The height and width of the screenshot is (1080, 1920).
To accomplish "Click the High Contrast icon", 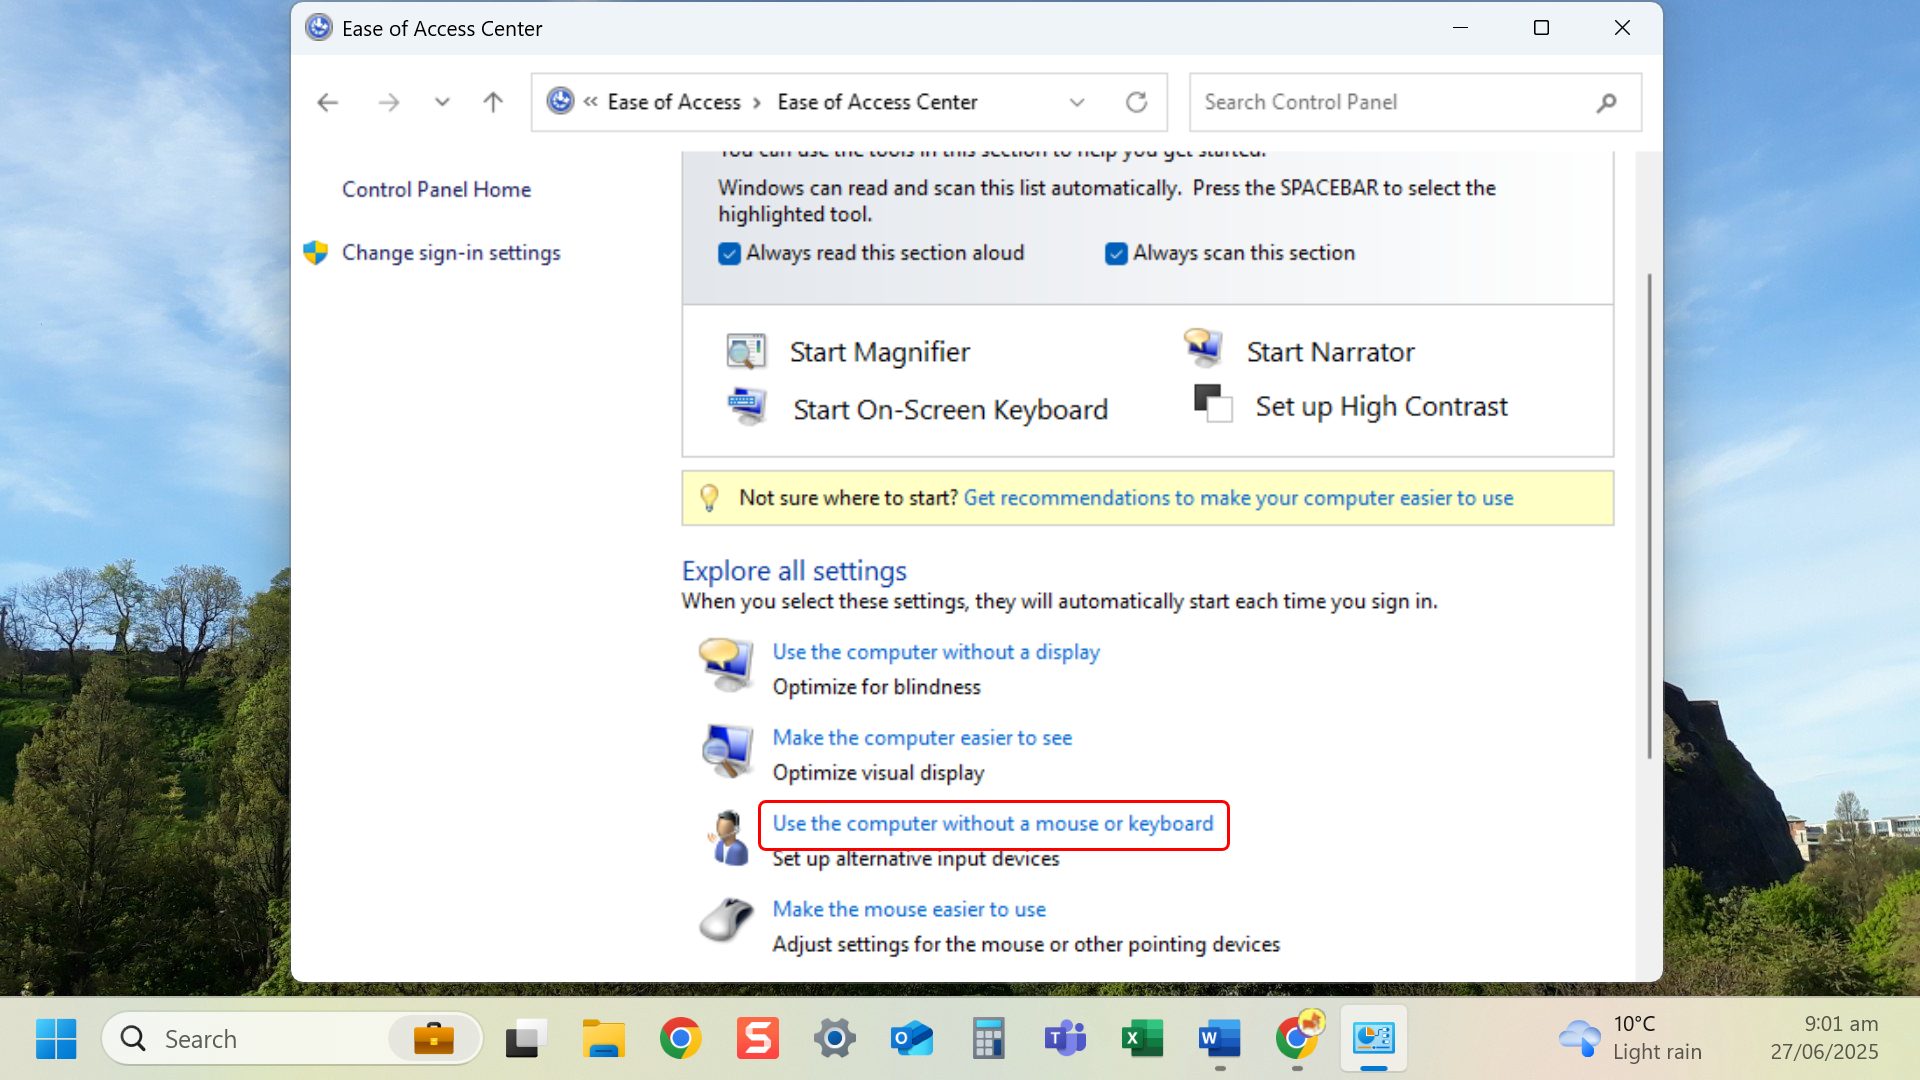I will 1213,404.
